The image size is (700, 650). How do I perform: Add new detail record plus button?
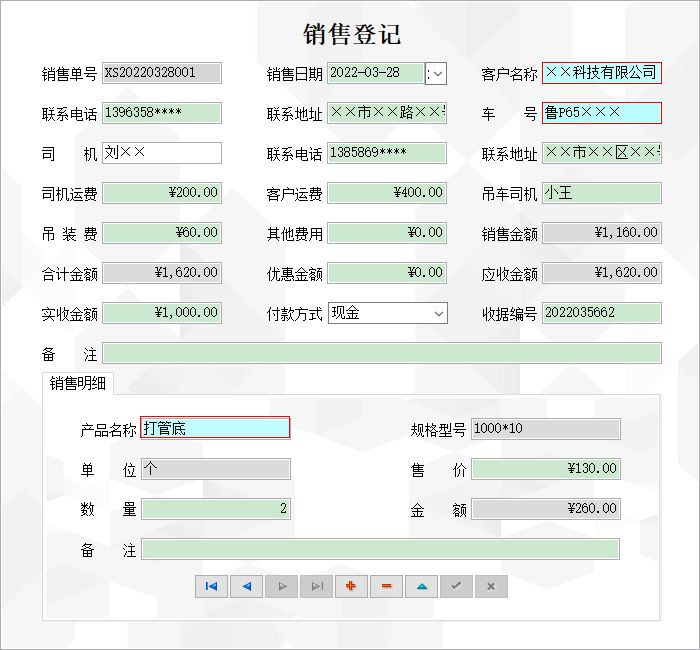pyautogui.click(x=351, y=586)
